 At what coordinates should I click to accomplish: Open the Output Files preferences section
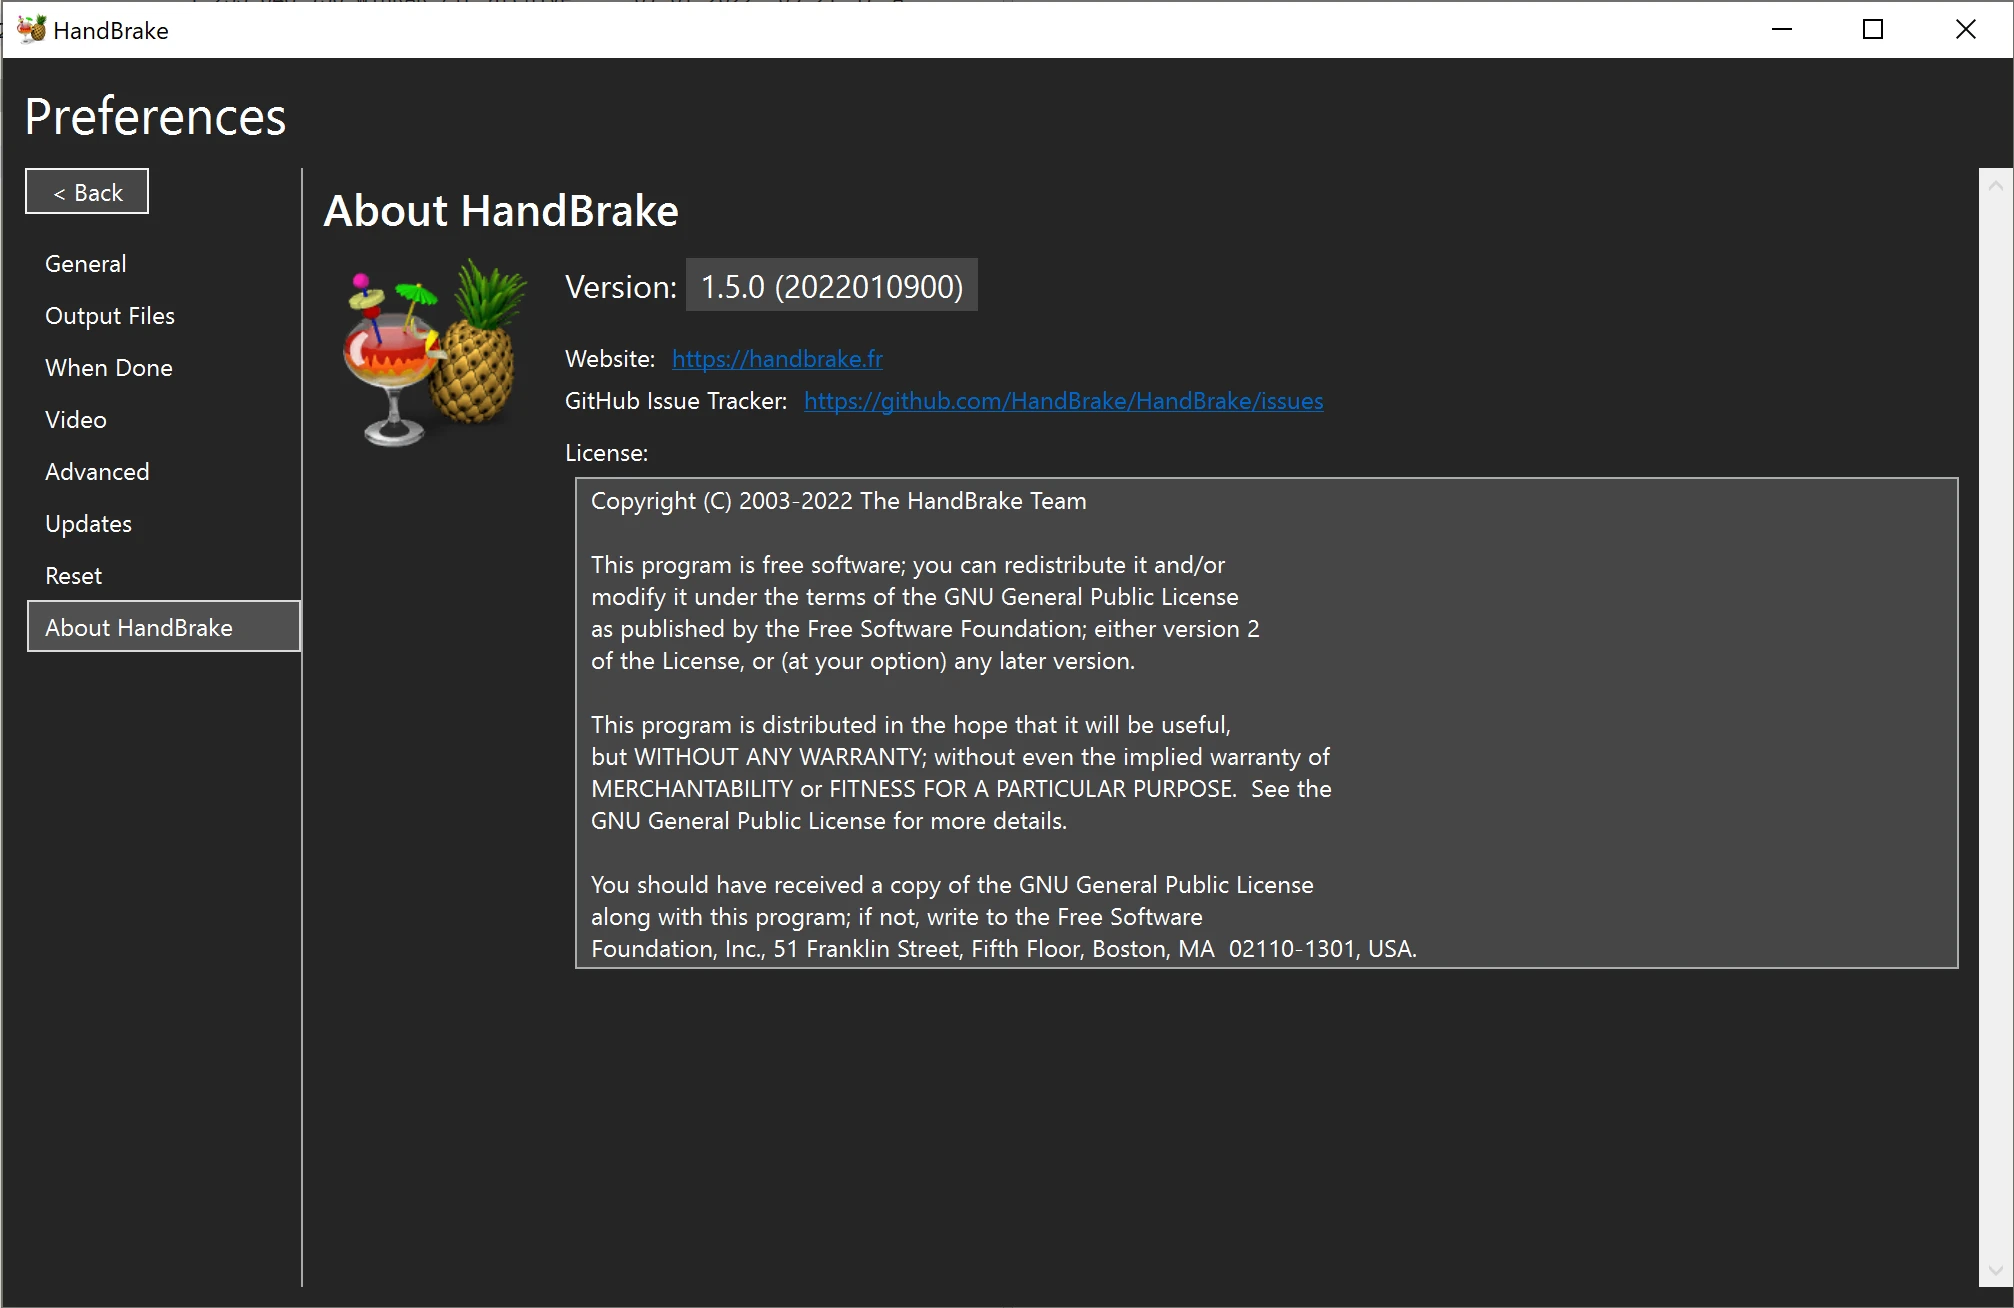click(110, 316)
